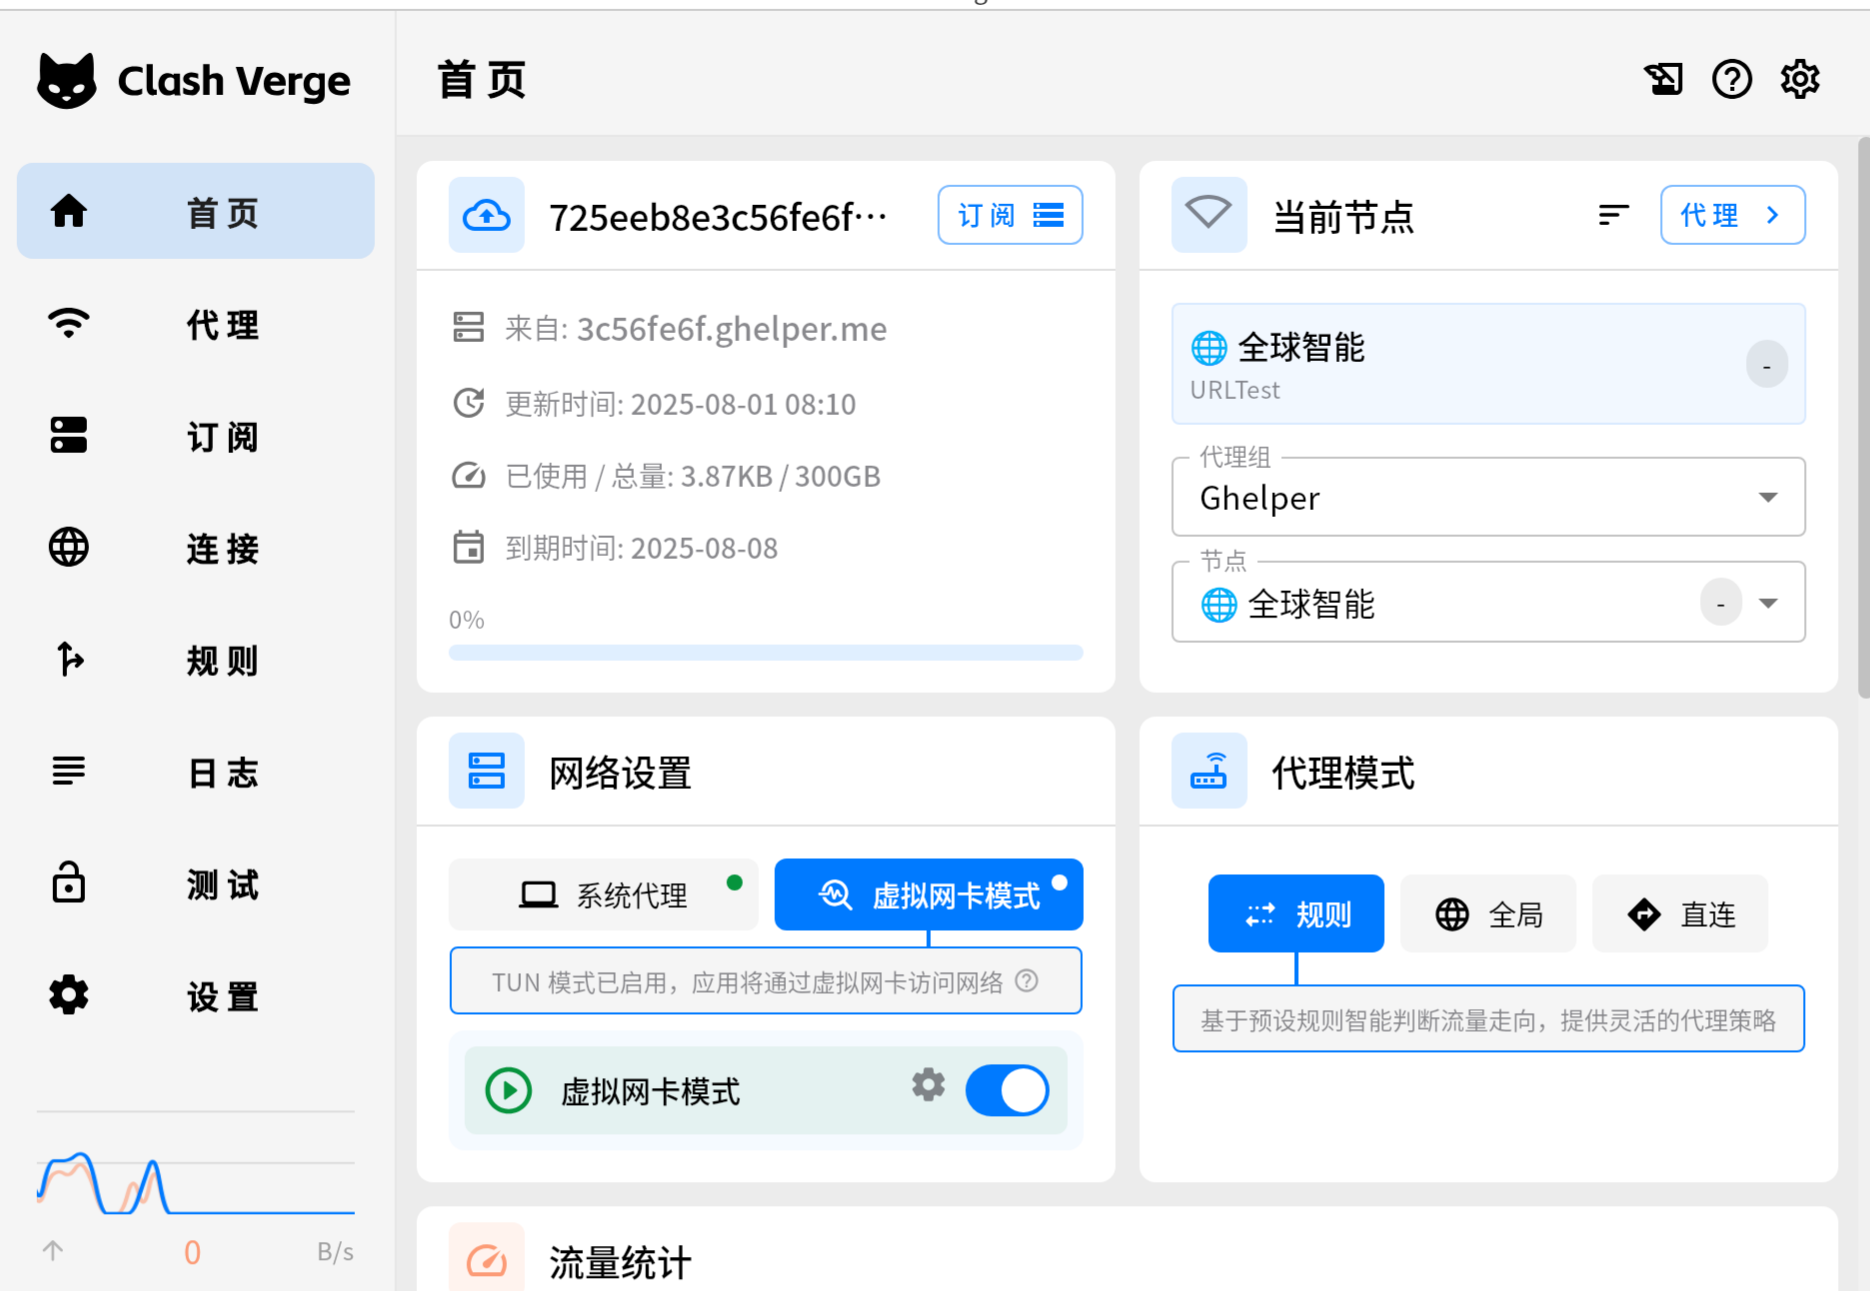This screenshot has height=1291, width=1870.
Task: Click the green play icon for 虚拟网卡模式
Action: click(x=509, y=1090)
